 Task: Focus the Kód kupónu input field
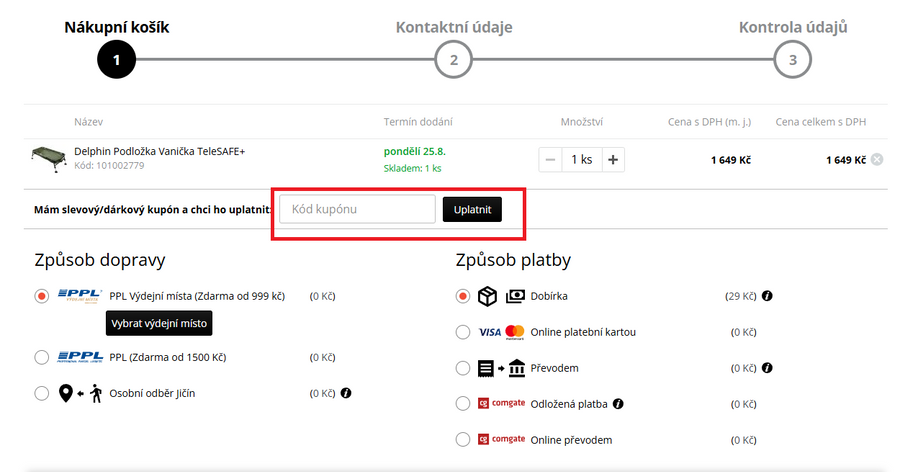pos(357,209)
